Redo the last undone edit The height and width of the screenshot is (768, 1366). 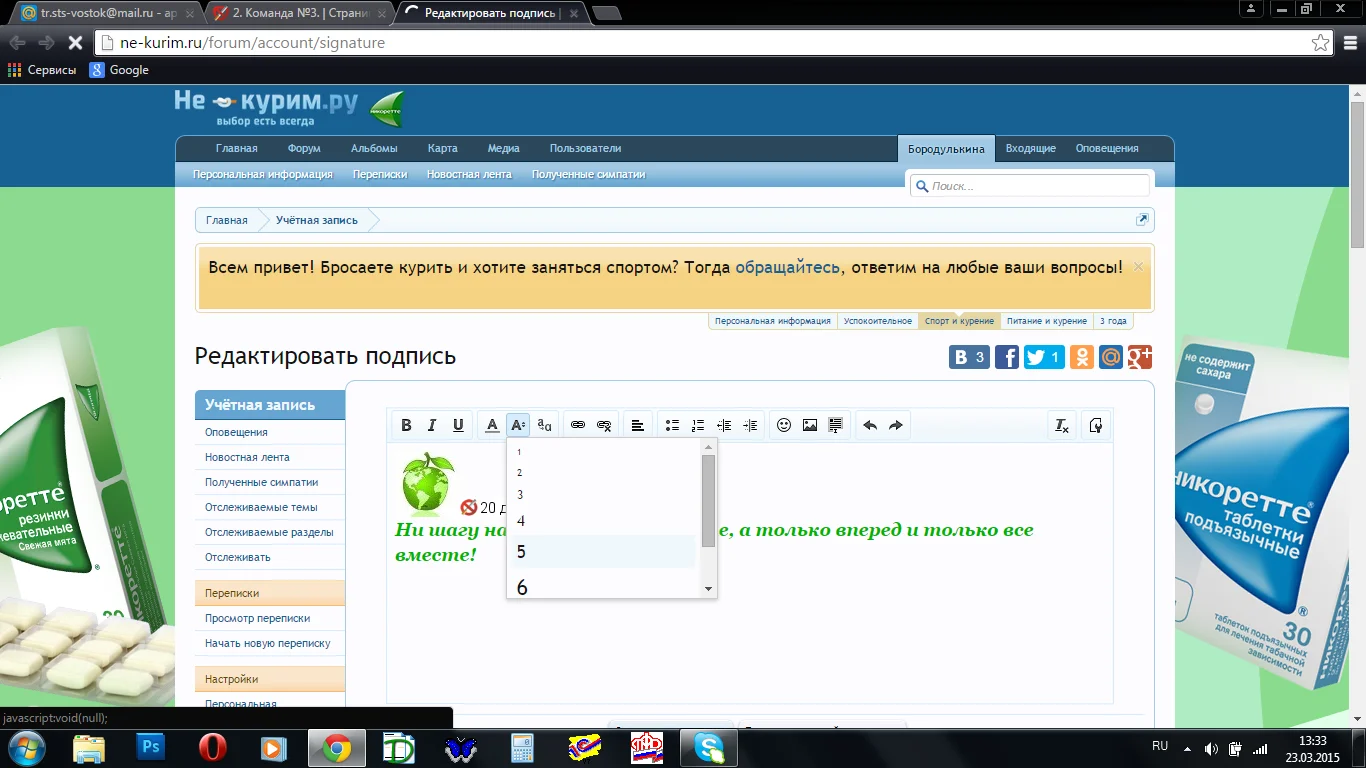click(x=896, y=425)
